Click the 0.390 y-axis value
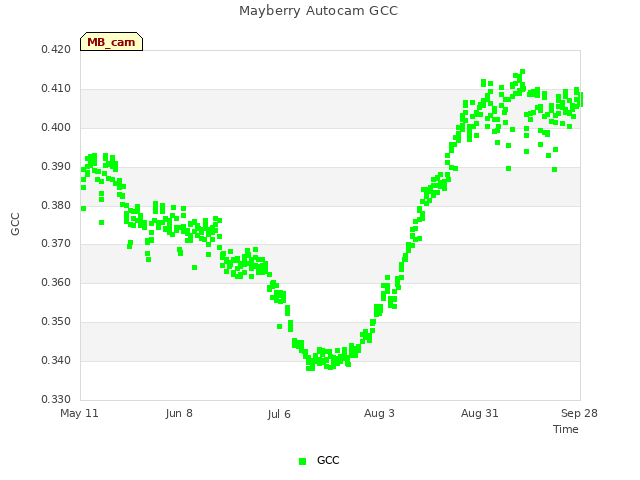The width and height of the screenshot is (640, 480). (56, 167)
